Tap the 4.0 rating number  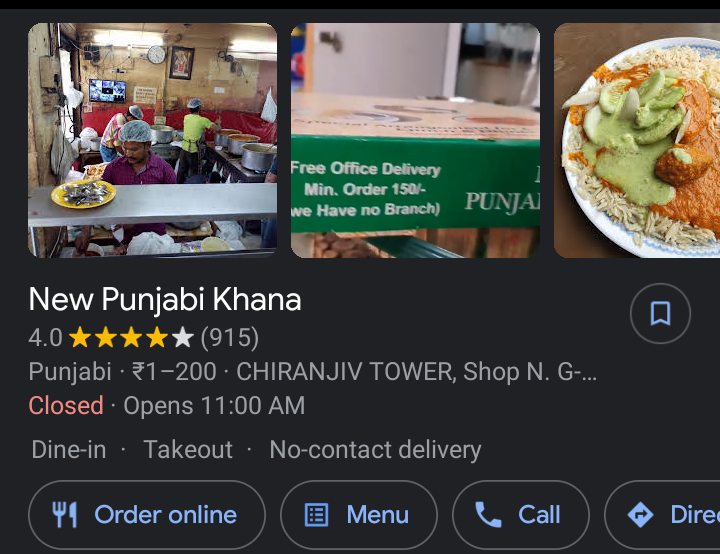point(45,338)
